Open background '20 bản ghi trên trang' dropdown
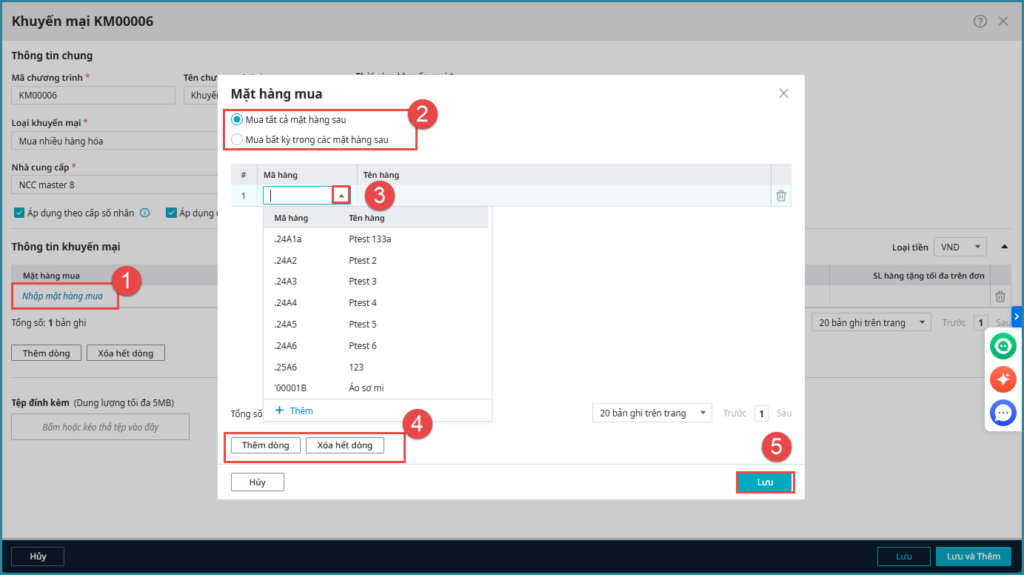The height and width of the screenshot is (575, 1024). pyautogui.click(x=871, y=323)
